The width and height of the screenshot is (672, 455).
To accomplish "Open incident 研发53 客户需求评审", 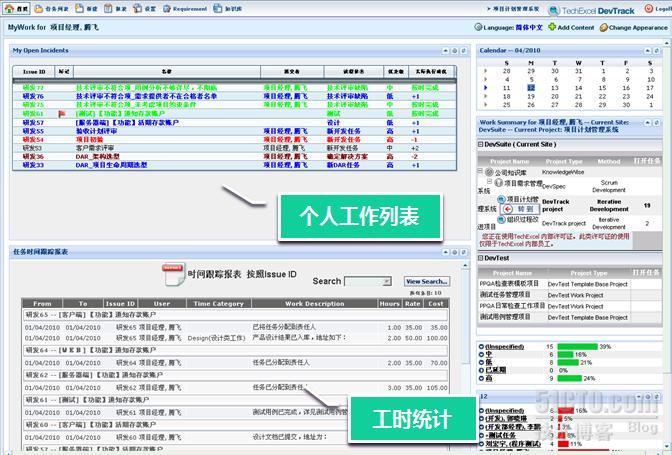I will [235, 148].
